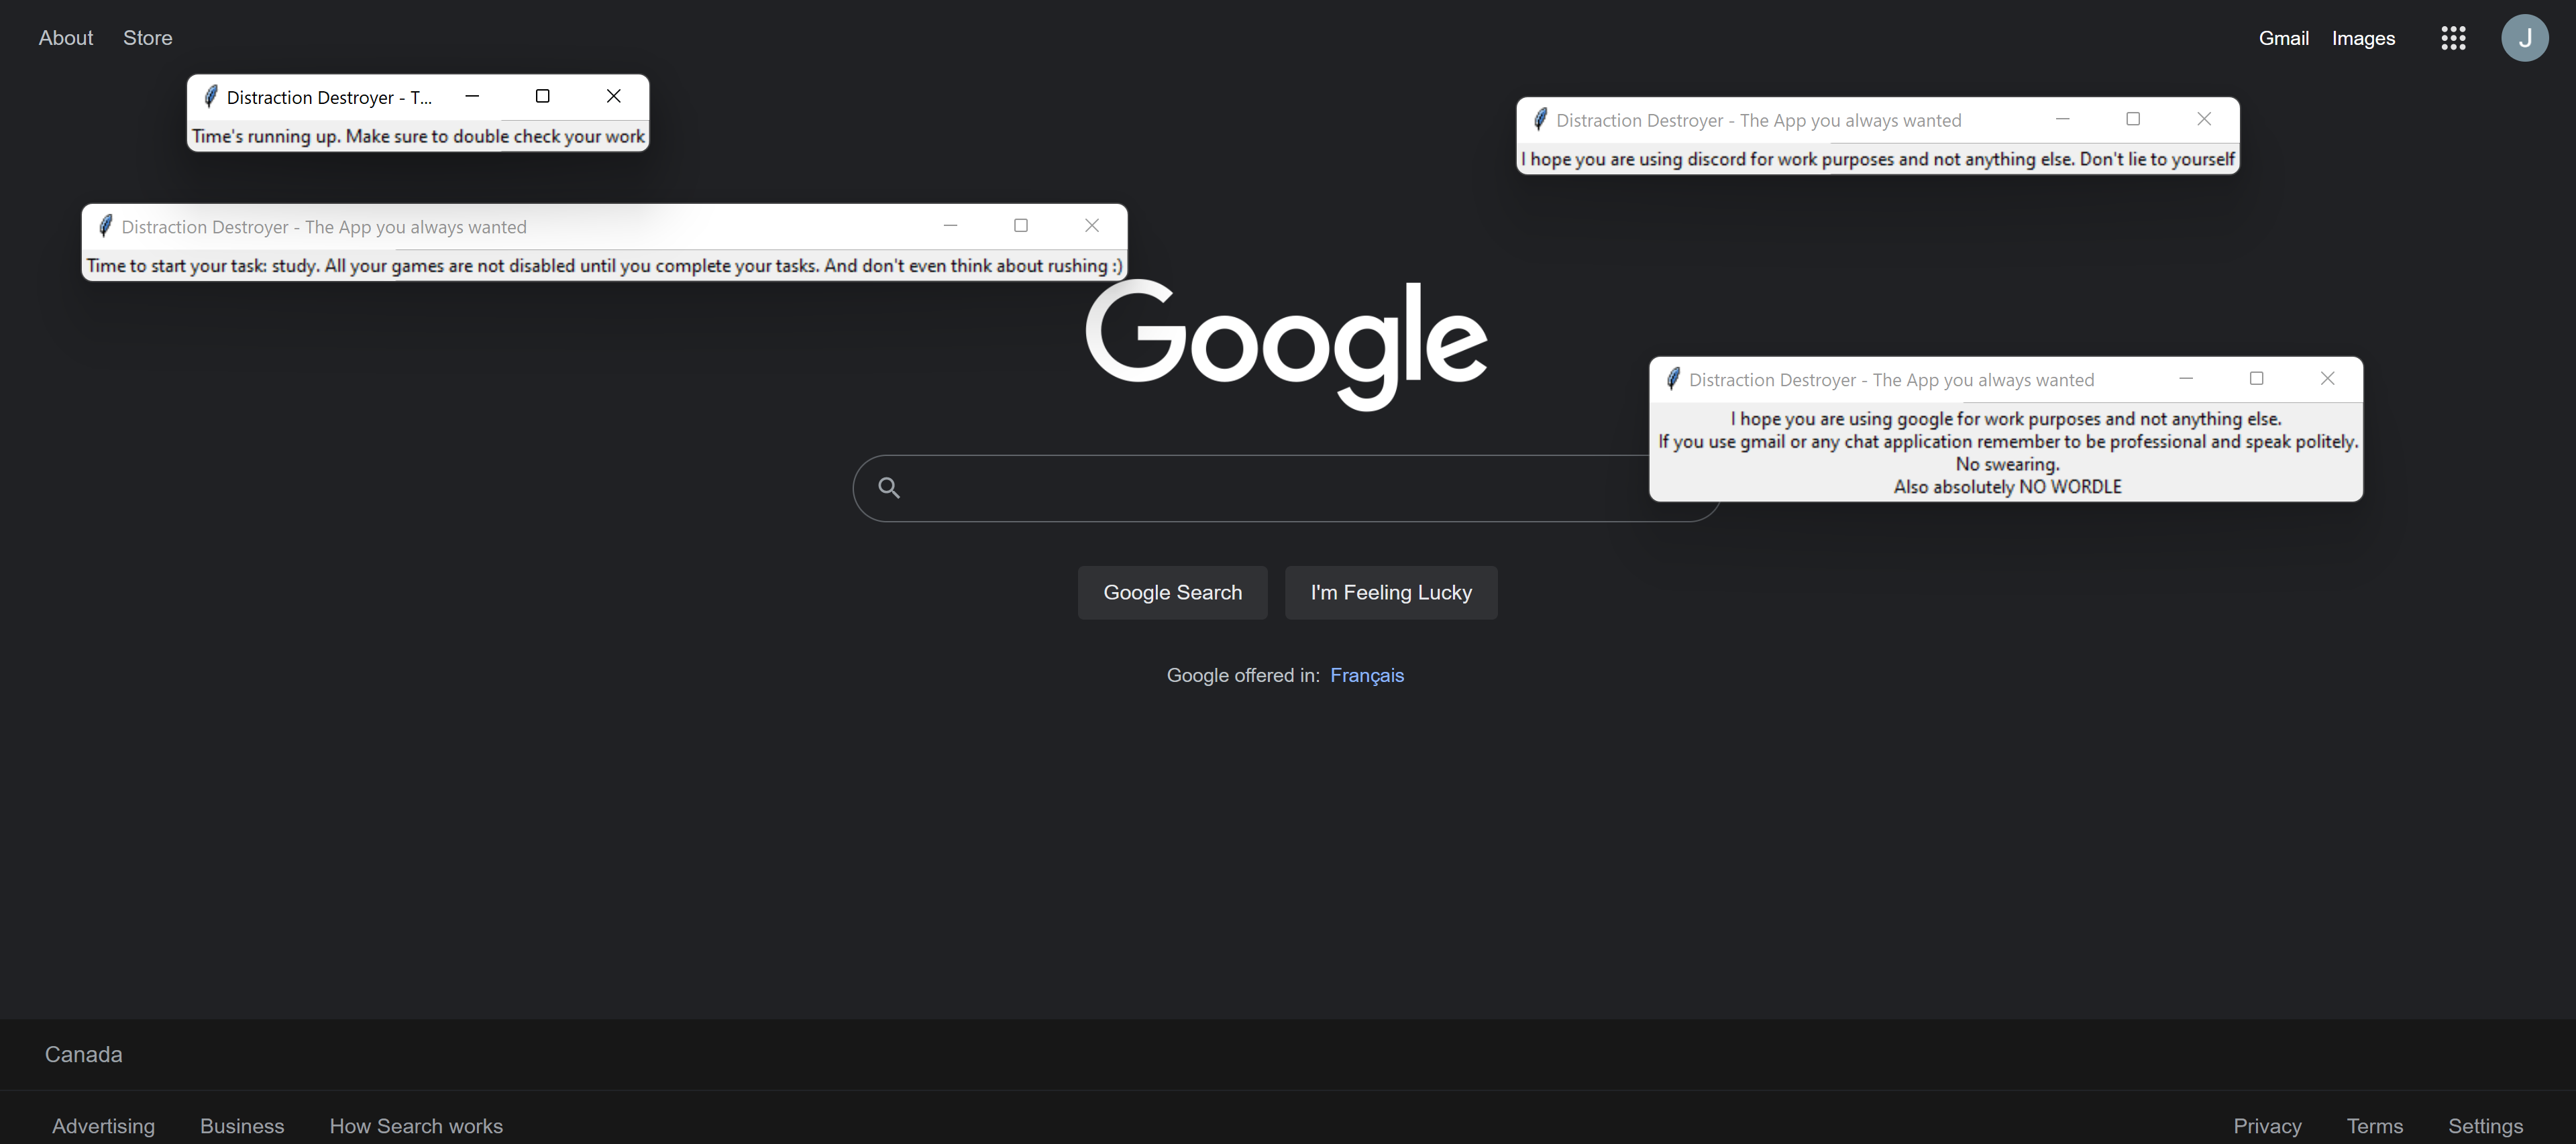This screenshot has width=2576, height=1144.
Task: Click the J account avatar
Action: (2524, 38)
